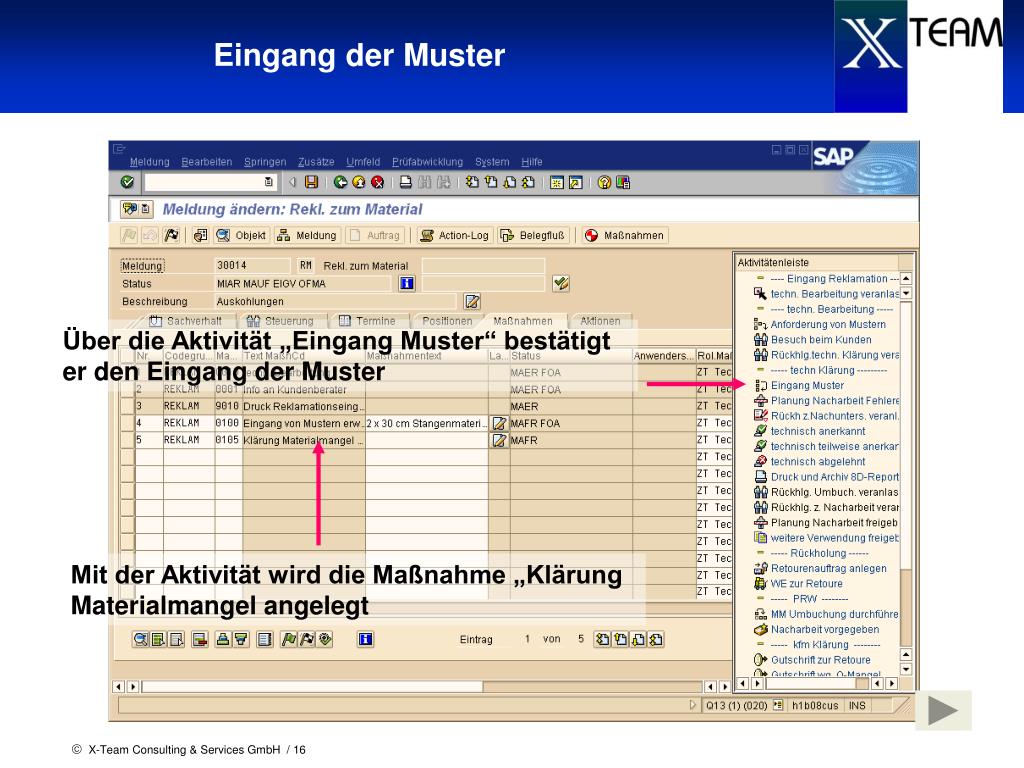Click the Save diskette icon

click(312, 182)
